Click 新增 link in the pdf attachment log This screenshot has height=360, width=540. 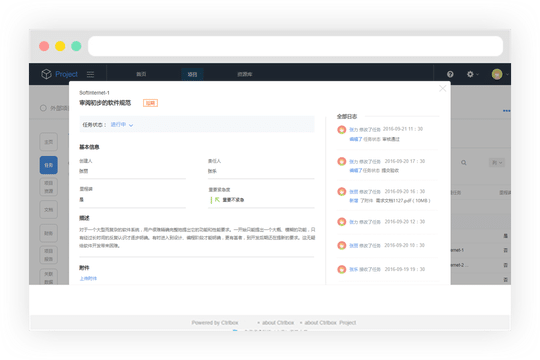pyautogui.click(x=354, y=200)
